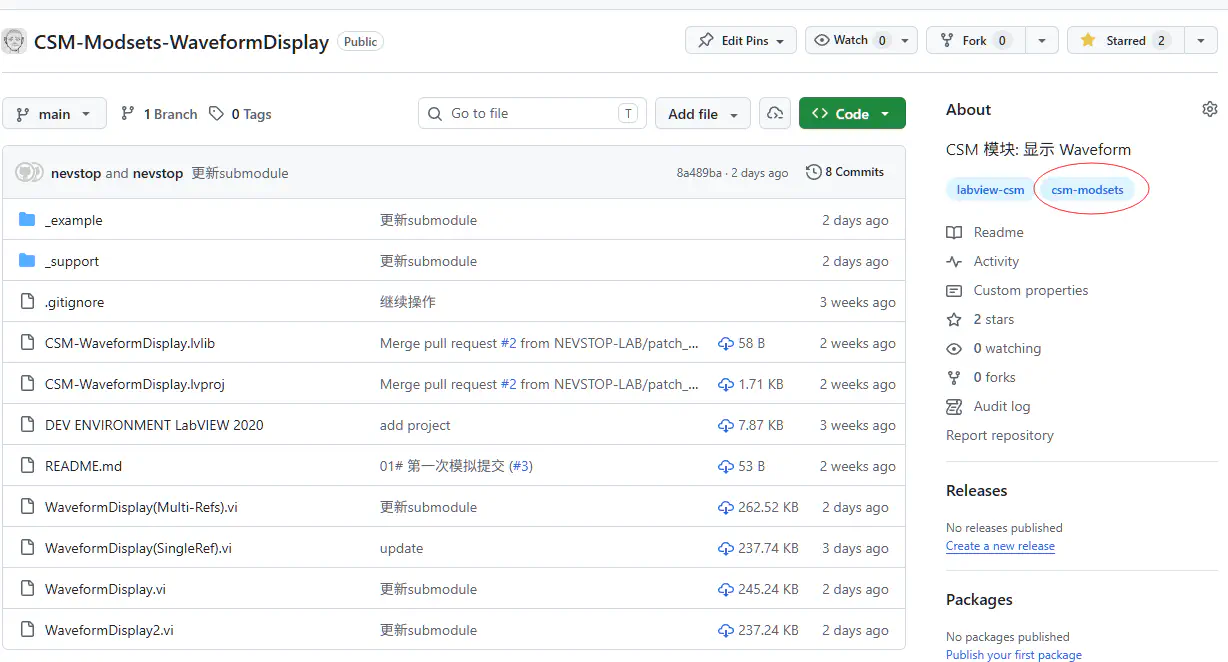The height and width of the screenshot is (662, 1228).
Task: Click the Custom properties icon
Action: 954,290
